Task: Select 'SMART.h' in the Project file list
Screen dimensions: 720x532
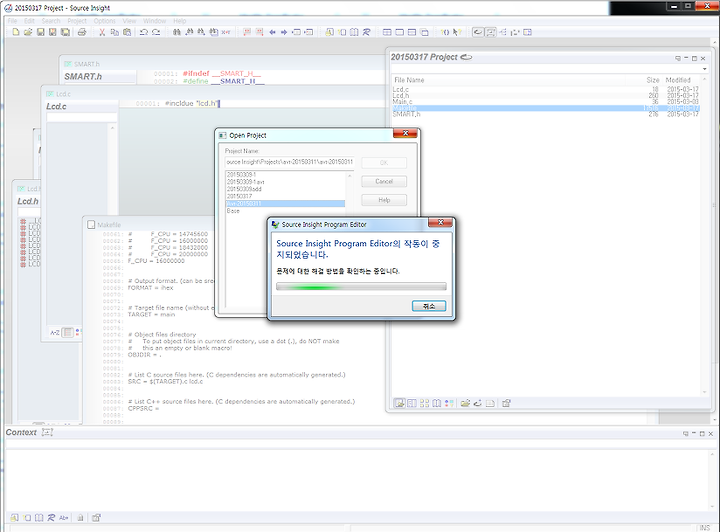Action: pos(546,114)
